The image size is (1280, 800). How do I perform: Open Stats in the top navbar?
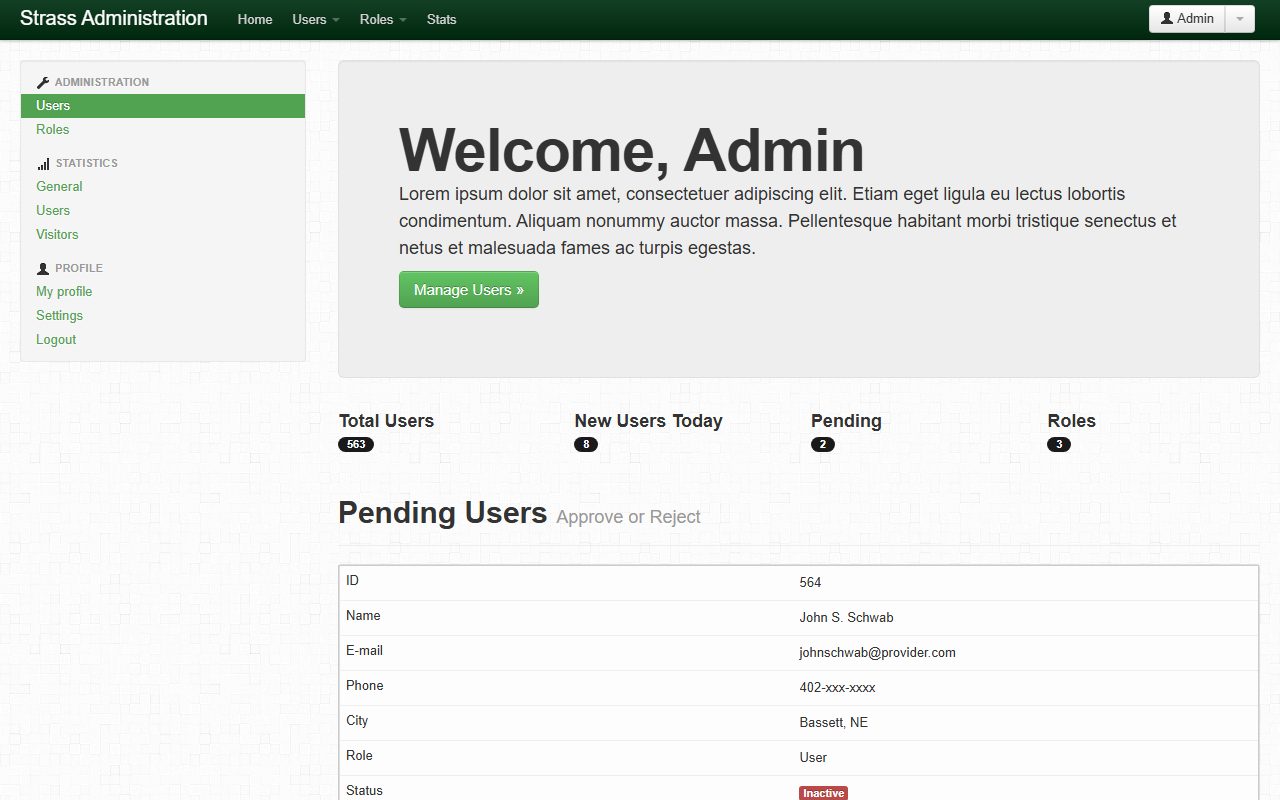coord(441,20)
